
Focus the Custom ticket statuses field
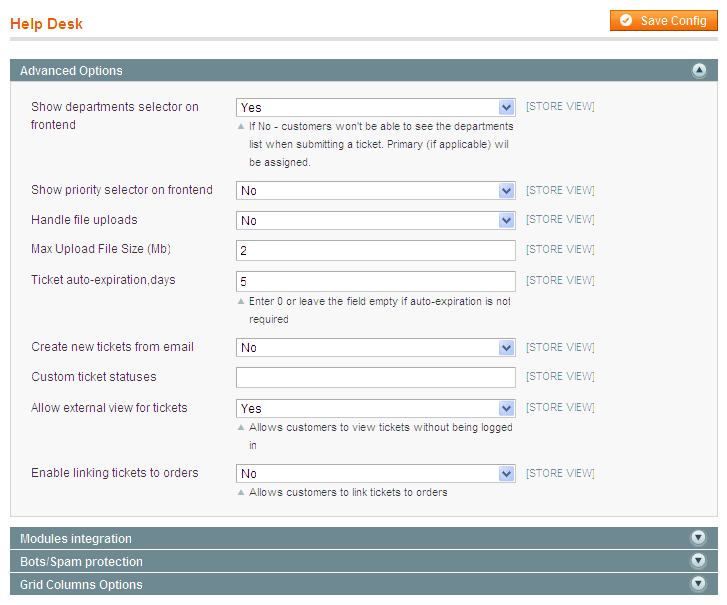tap(376, 377)
